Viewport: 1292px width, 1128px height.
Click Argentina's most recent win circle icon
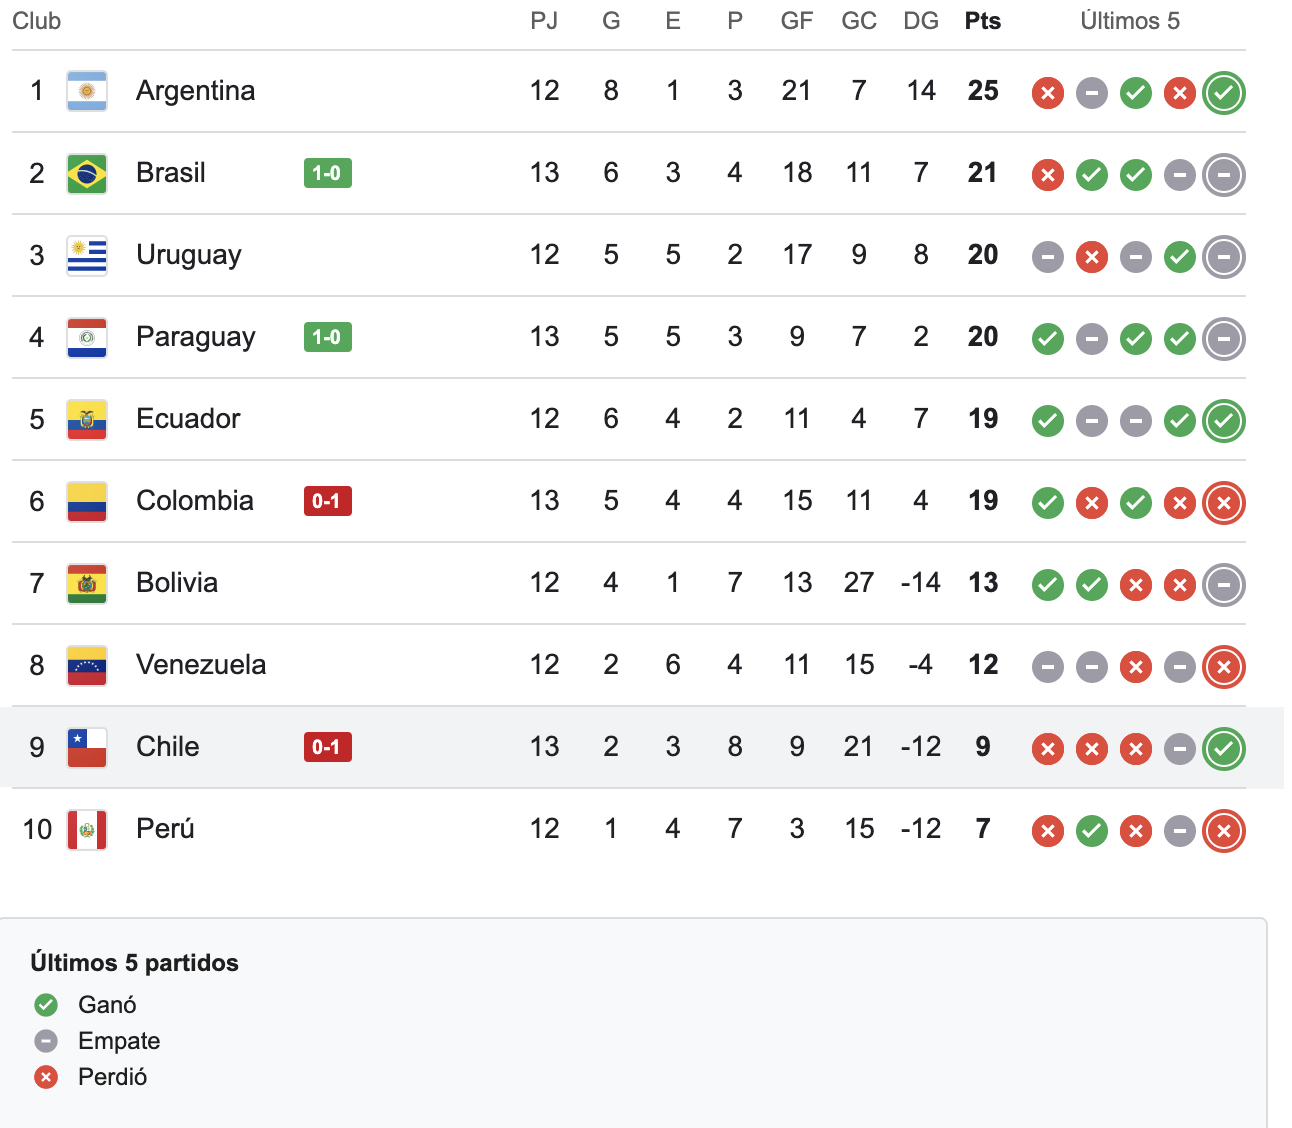[1224, 93]
